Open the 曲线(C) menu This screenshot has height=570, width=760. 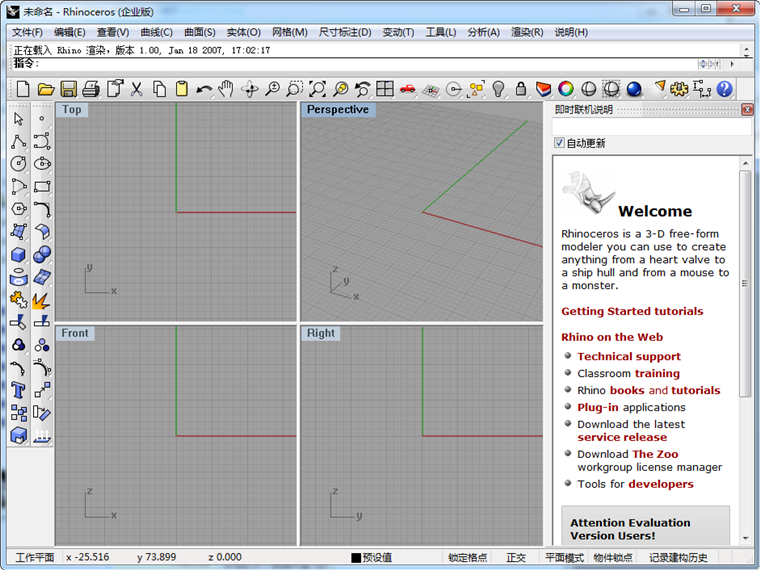156,32
